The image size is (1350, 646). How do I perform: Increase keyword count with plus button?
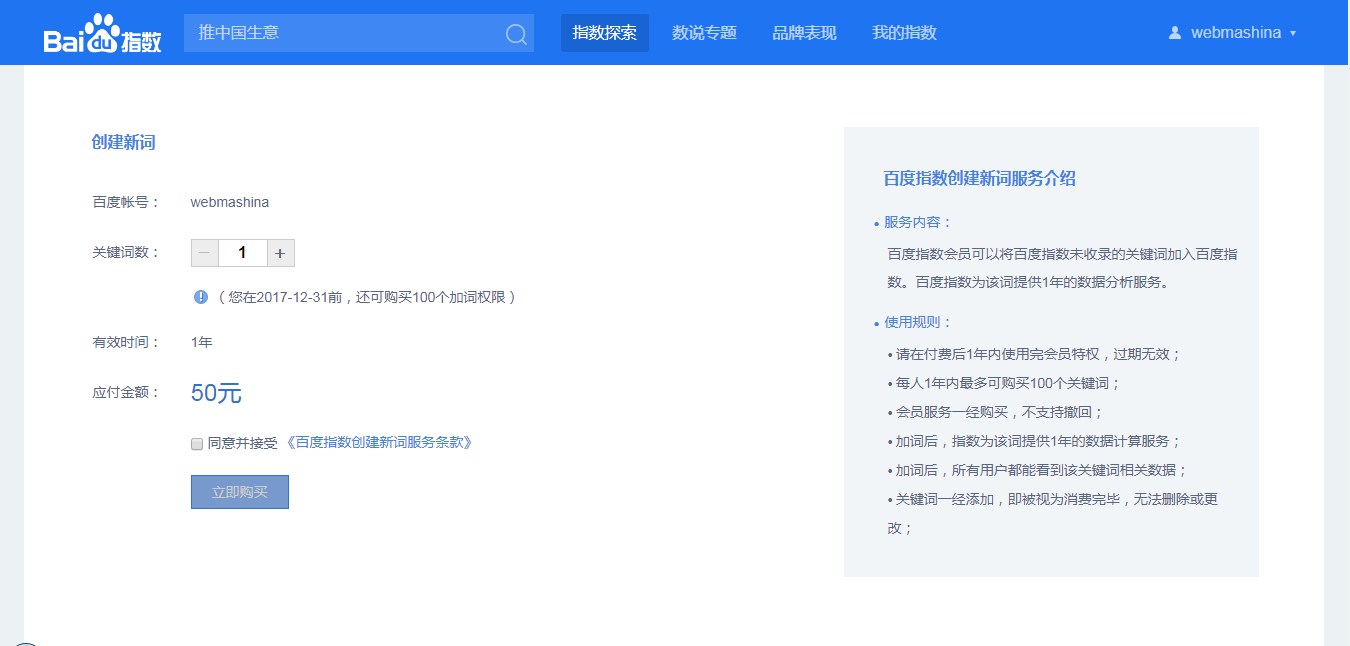pos(280,253)
